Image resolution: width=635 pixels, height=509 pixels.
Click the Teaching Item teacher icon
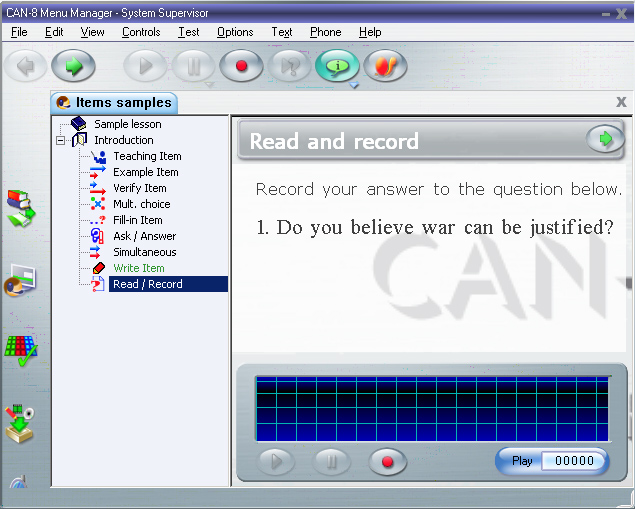click(98, 157)
